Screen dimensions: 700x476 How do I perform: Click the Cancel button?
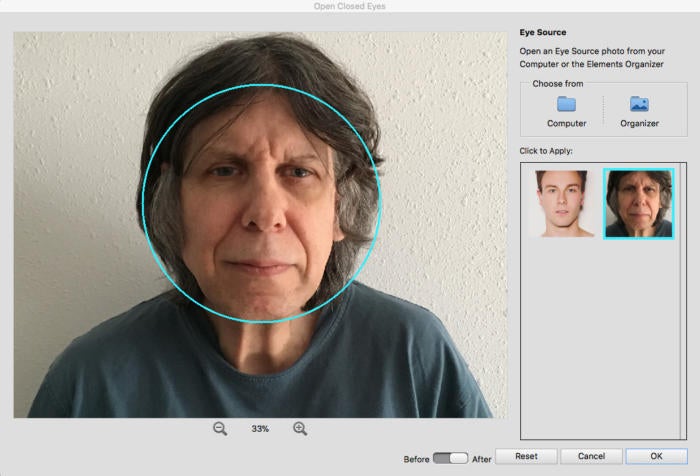click(x=592, y=456)
